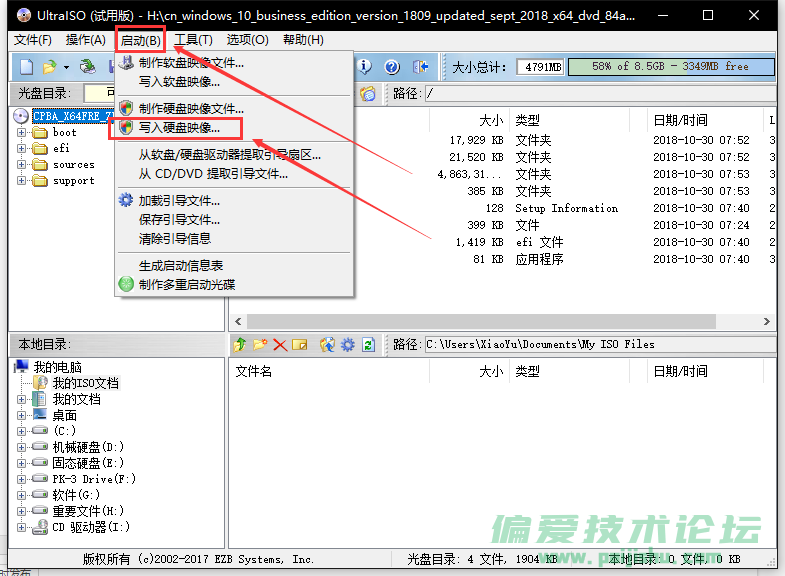Screen dimensions: 785x576
Task: Select 写入硬盘映像 from the menu
Action: 179,128
